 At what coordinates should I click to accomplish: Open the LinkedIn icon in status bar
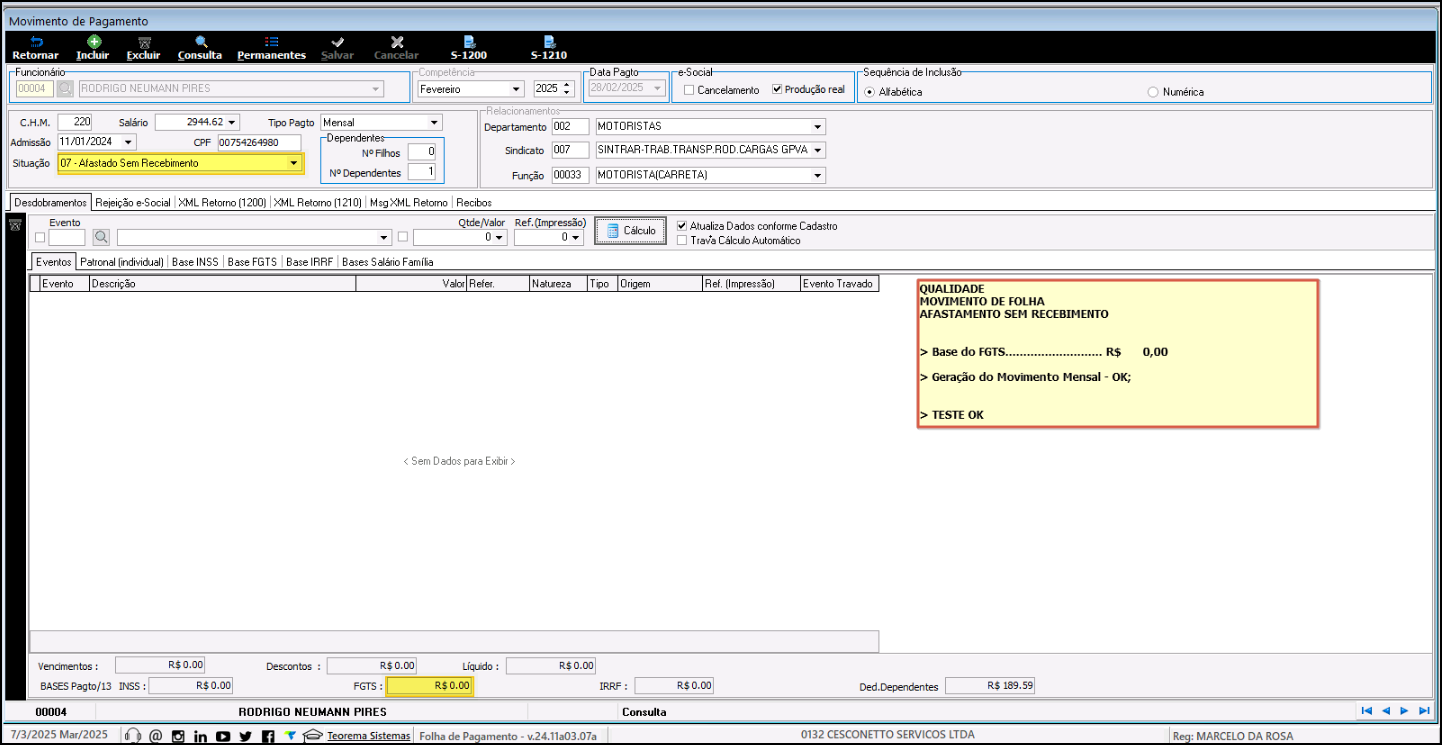tap(200, 736)
